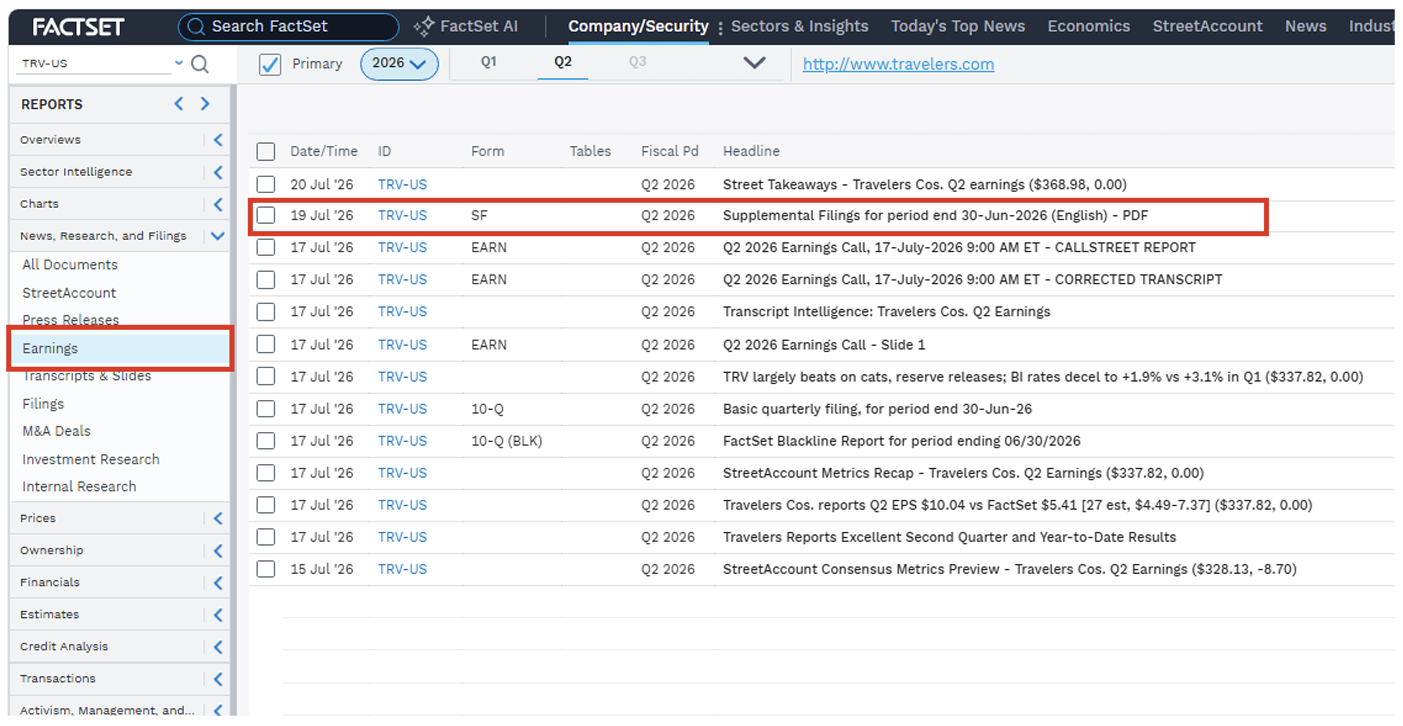The height and width of the screenshot is (726, 1403).
Task: Expand the Estimates section
Action: pos(218,614)
